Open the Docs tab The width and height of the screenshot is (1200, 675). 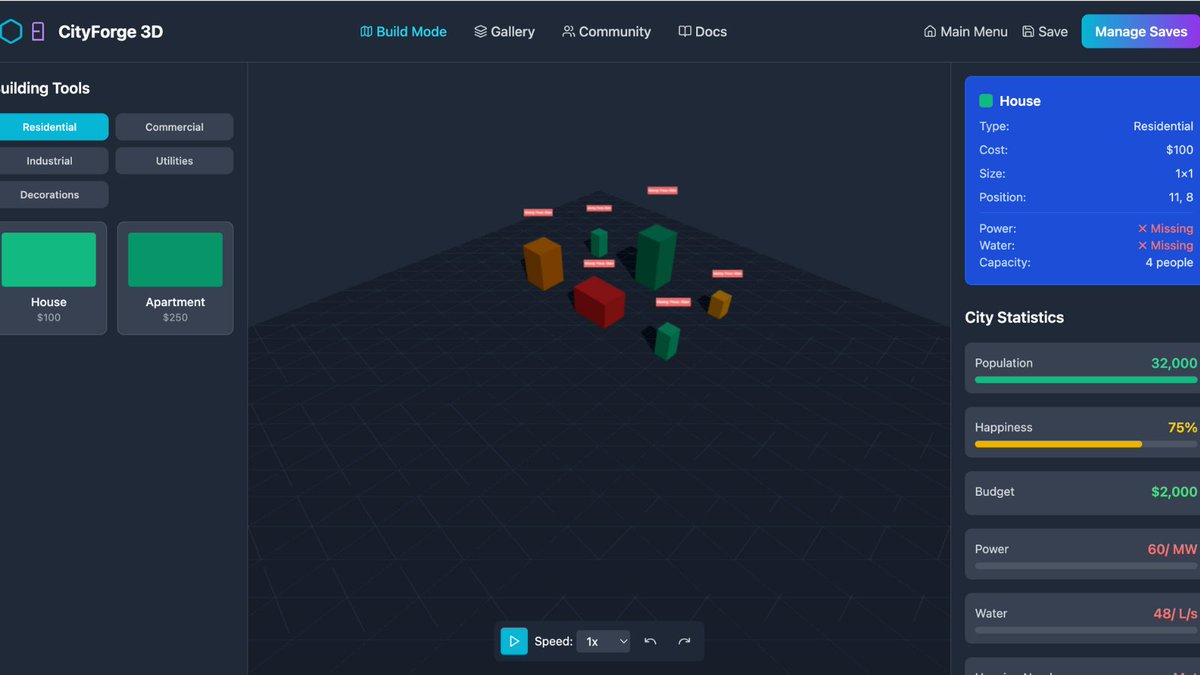[x=702, y=32]
